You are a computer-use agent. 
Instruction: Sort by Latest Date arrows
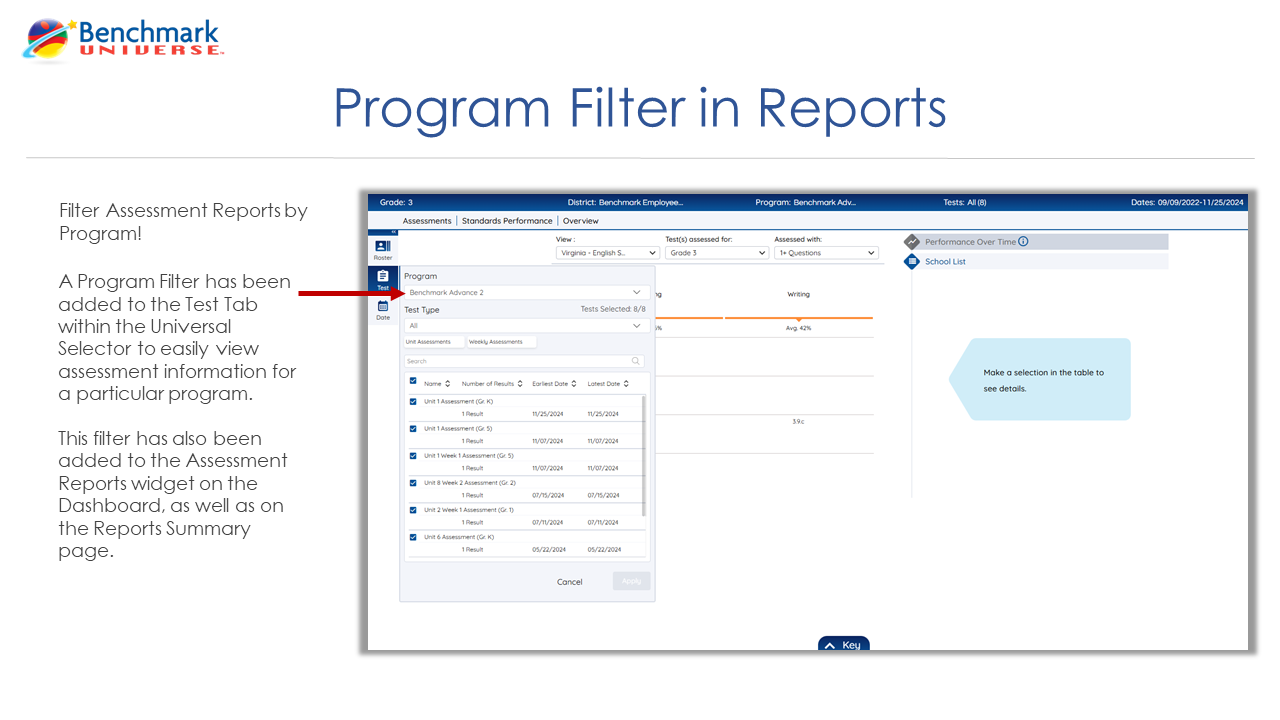tap(626, 384)
